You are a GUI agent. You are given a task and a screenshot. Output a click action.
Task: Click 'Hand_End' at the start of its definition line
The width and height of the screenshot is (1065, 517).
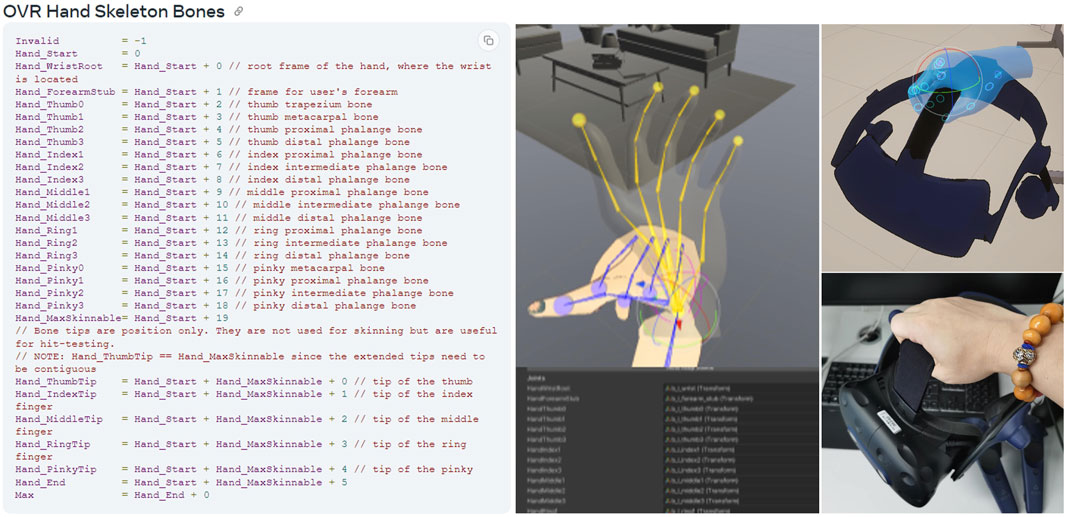point(40,482)
